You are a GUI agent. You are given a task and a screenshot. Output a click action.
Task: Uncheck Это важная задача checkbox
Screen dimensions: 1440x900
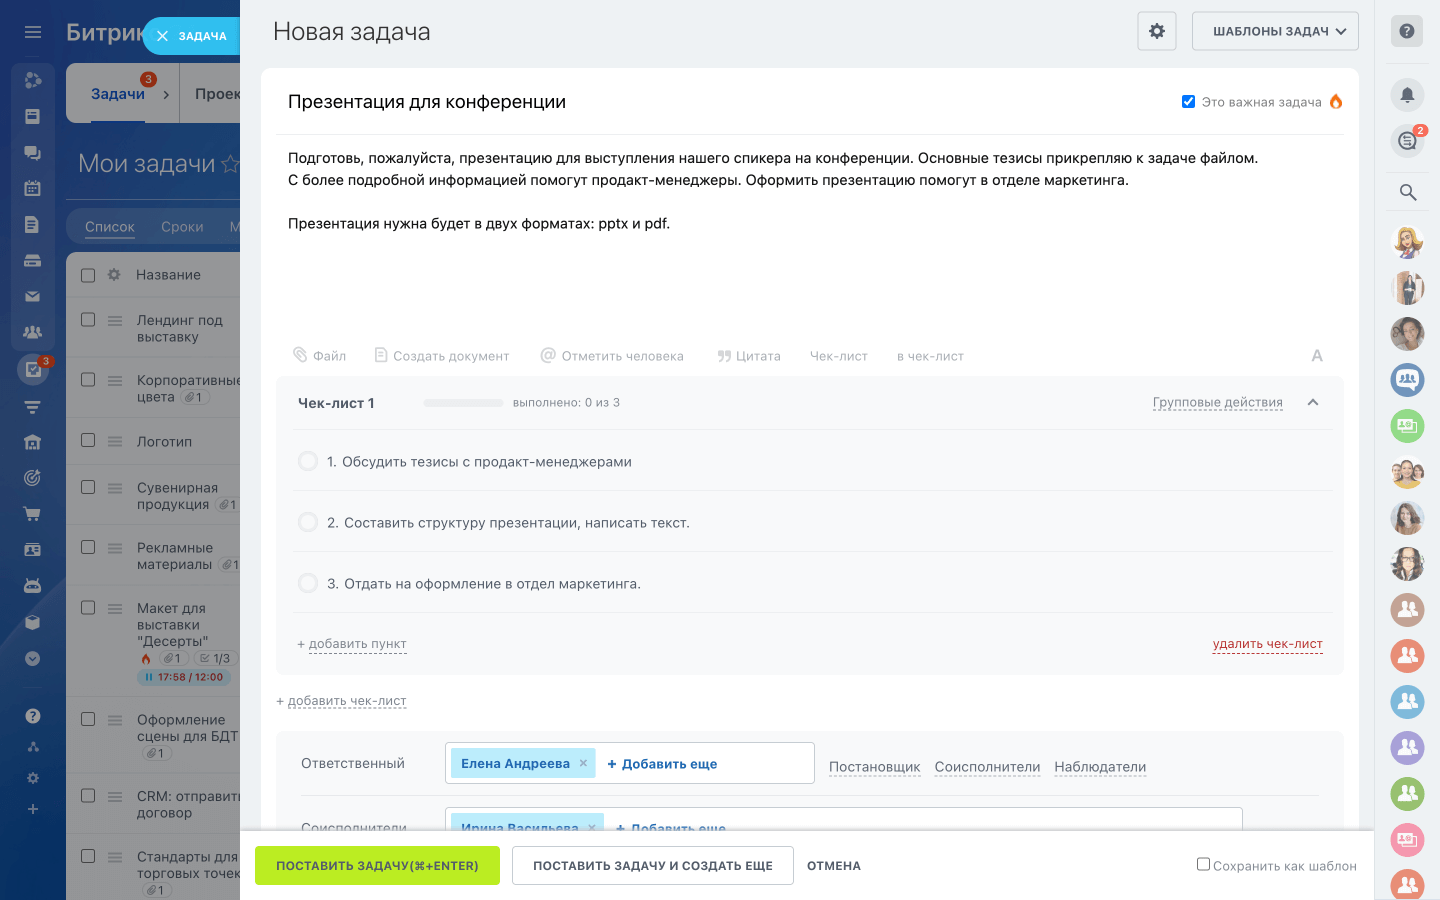(1188, 101)
